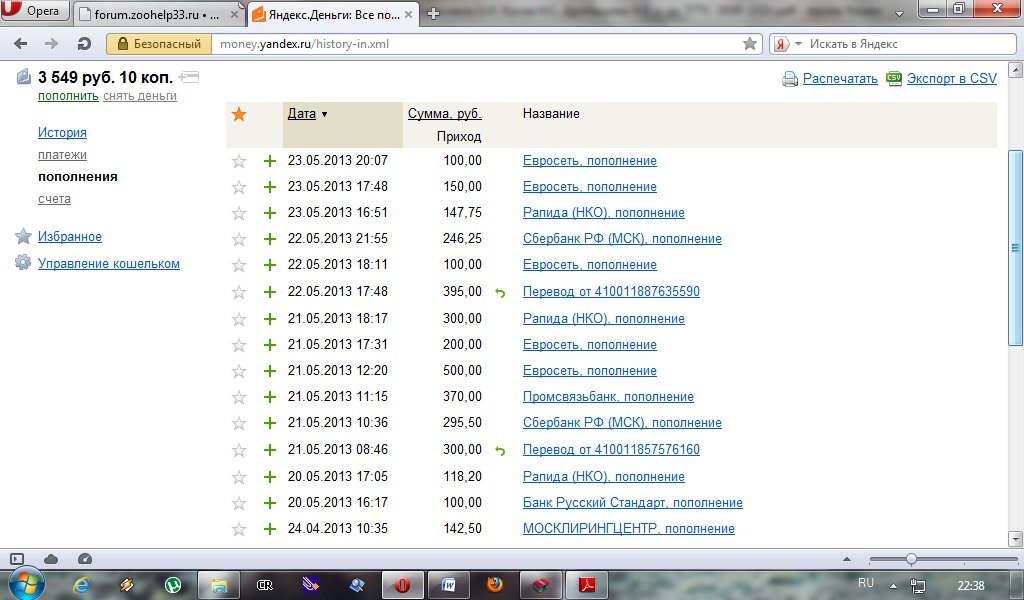Mark the 22.05.2013 21:55 Сбербанк row as favorite

(x=239, y=239)
